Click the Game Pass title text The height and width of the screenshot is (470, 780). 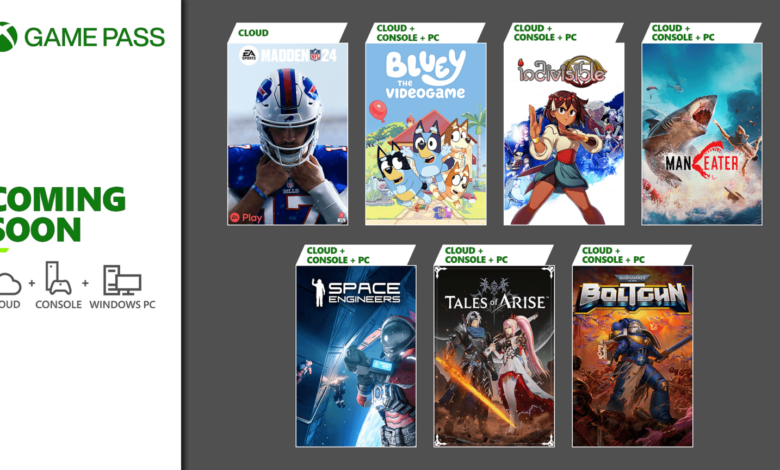pos(95,37)
